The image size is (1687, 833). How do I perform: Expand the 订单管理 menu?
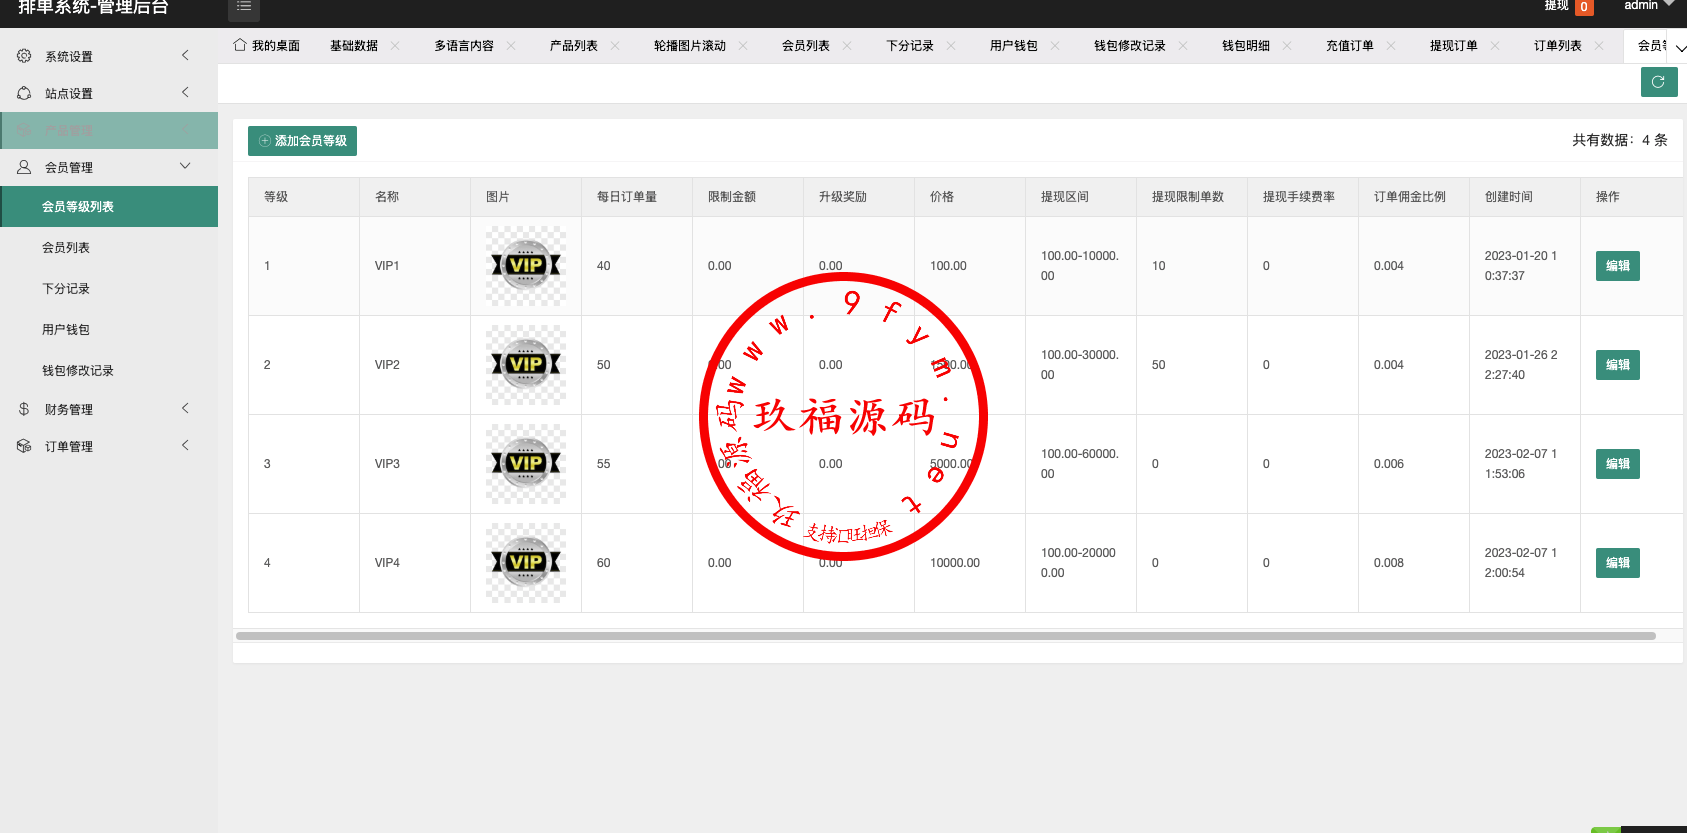pyautogui.click(x=185, y=446)
